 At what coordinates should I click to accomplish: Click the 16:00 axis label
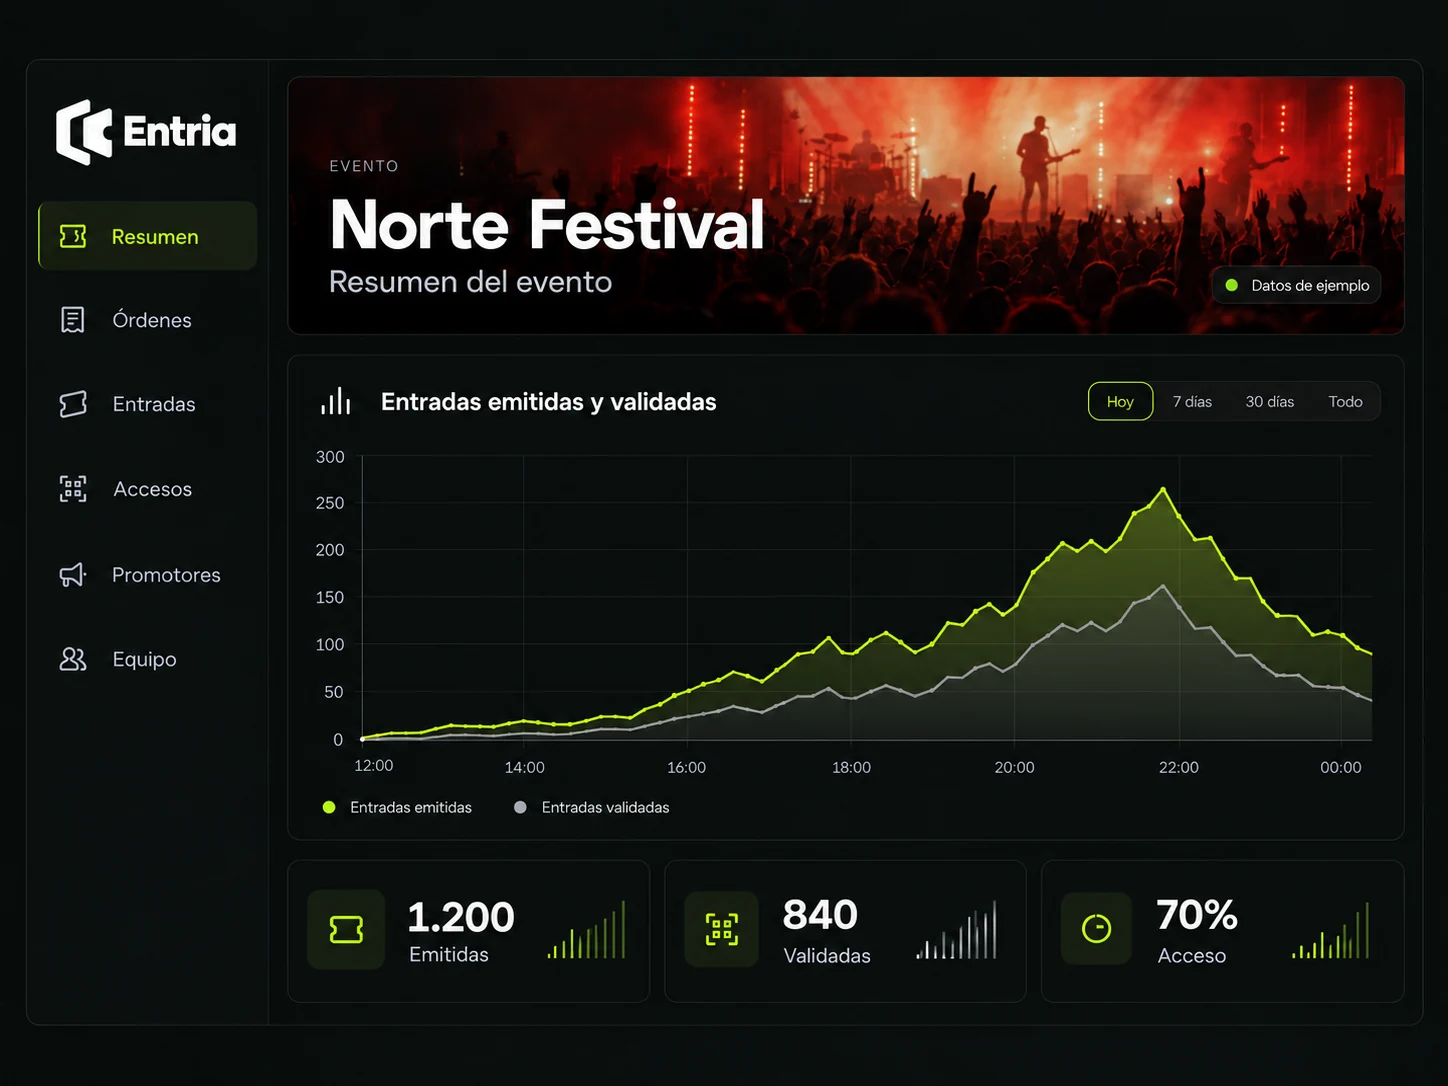point(686,767)
